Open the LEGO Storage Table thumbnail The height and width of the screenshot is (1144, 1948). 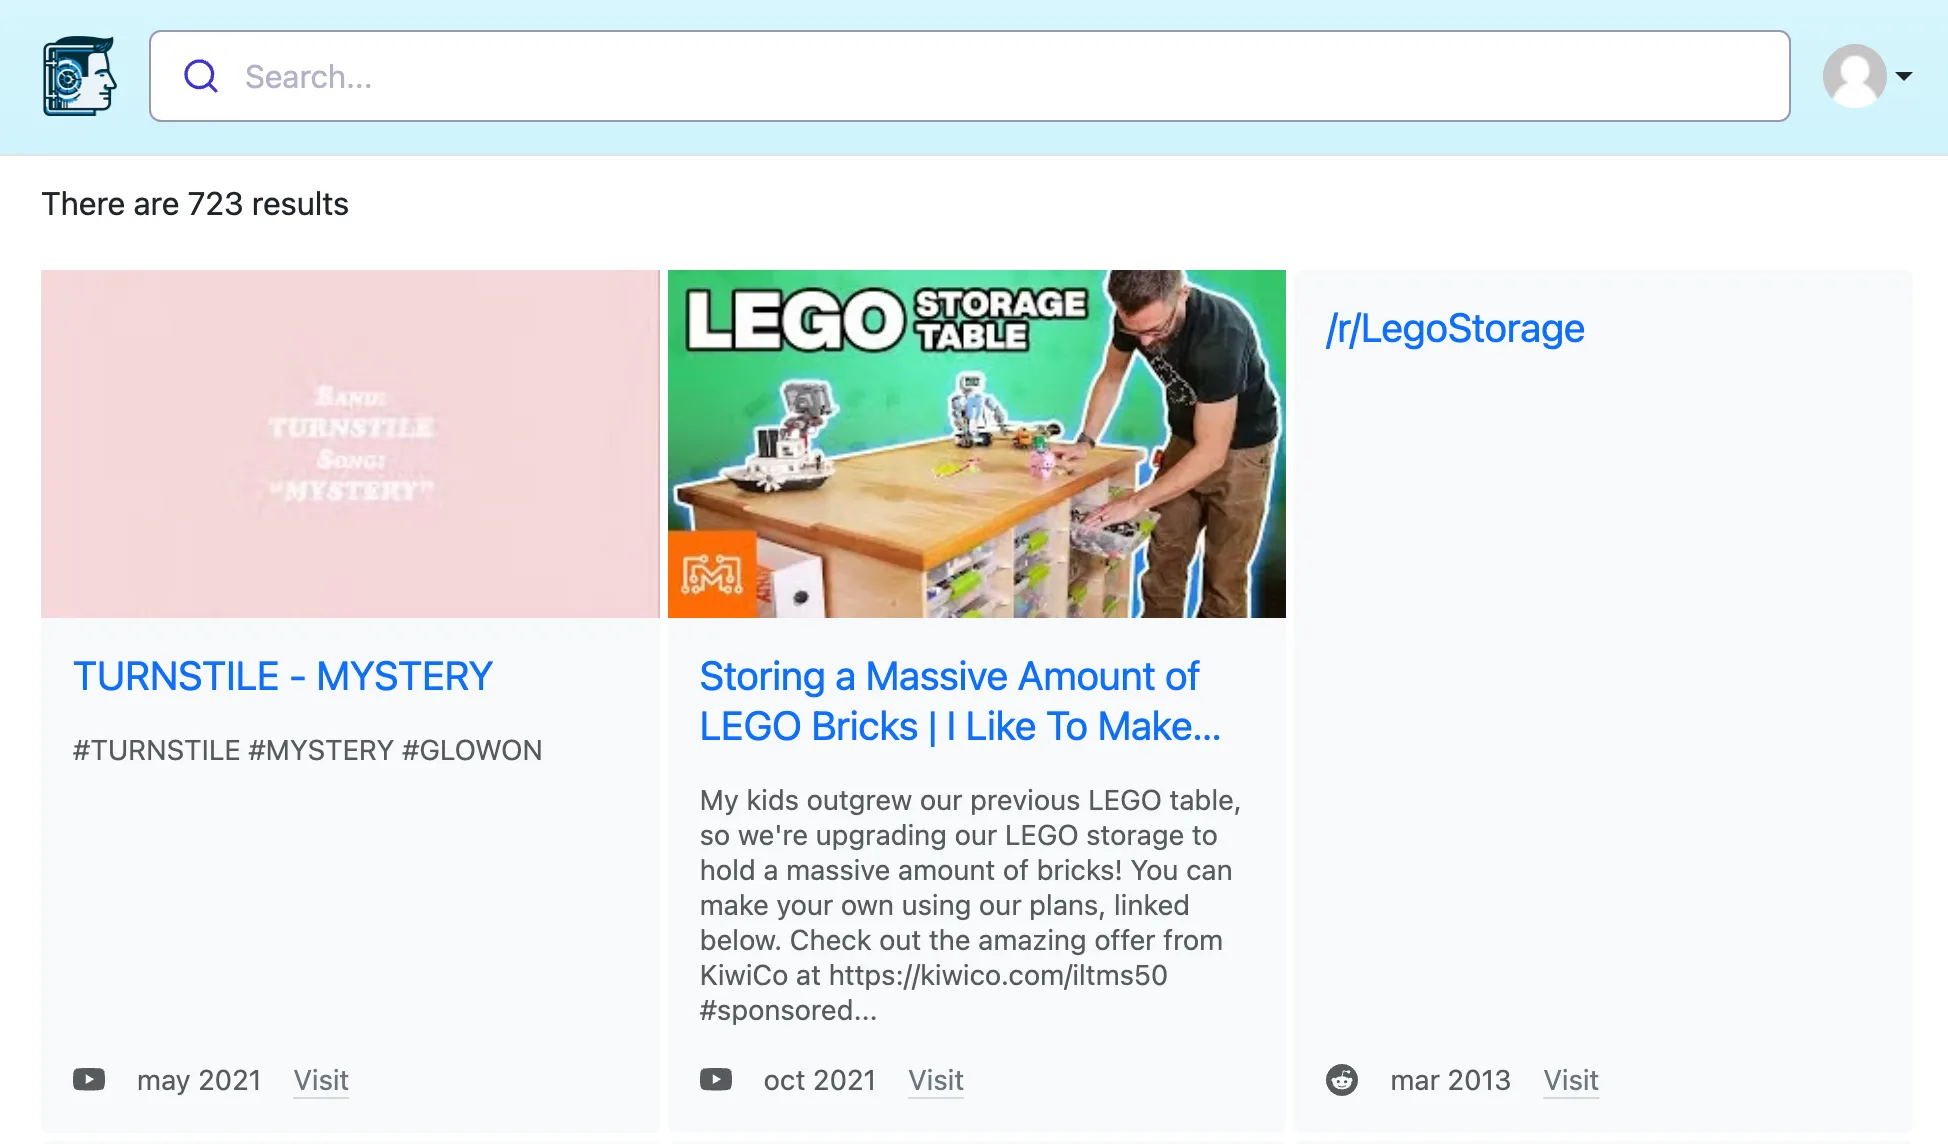(x=976, y=443)
